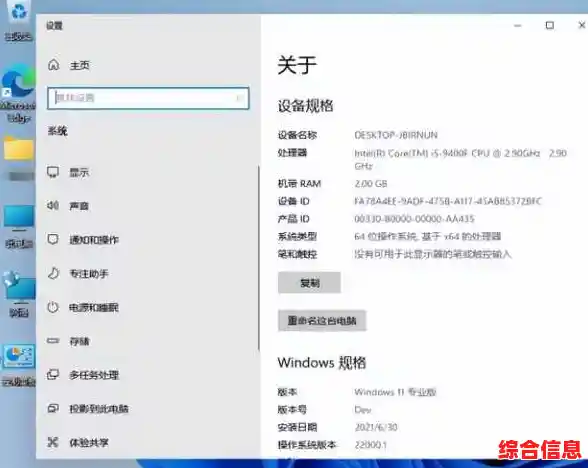Click the 专注助手 moon icon
This screenshot has width=588, height=468.
[53, 273]
